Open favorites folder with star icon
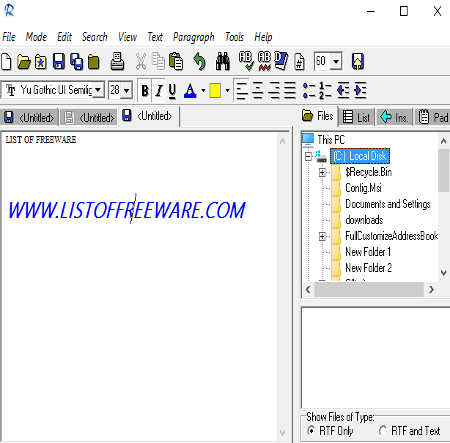This screenshot has width=450, height=443. 41,62
